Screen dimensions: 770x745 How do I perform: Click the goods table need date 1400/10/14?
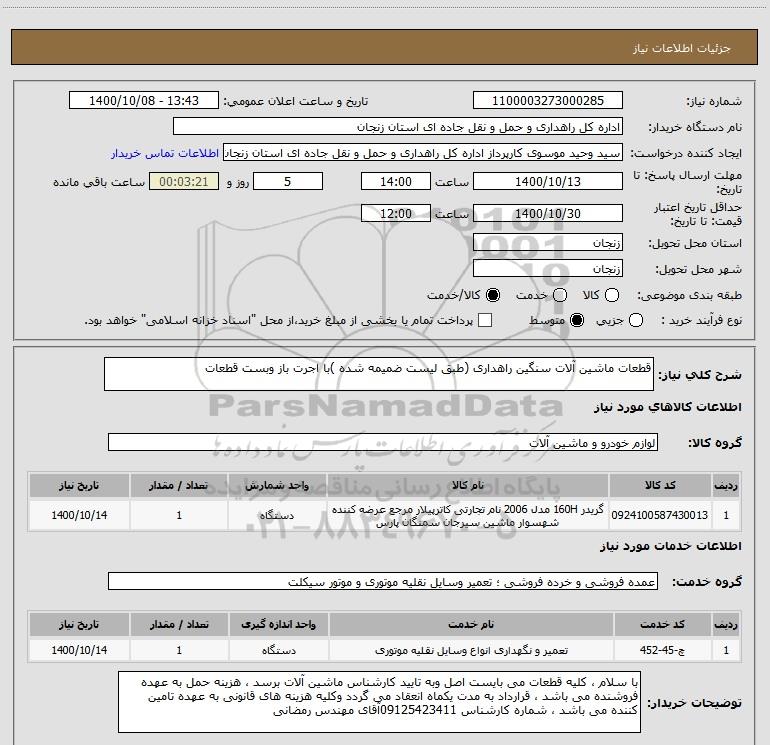[79, 515]
